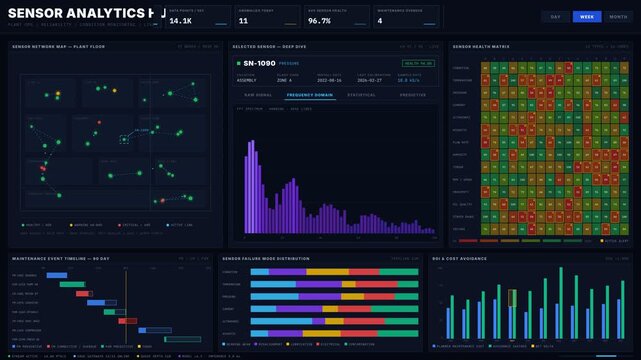Open the Raw Signal tab
This screenshot has width=641, height=360.
pyautogui.click(x=258, y=95)
